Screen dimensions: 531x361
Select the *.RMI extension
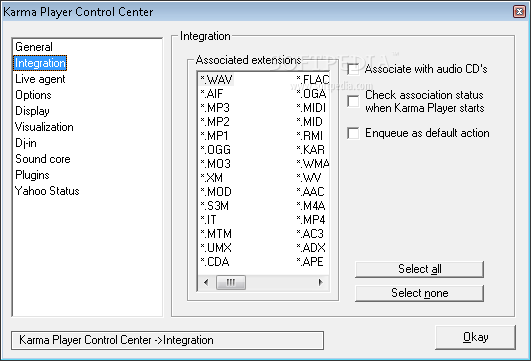tap(310, 136)
